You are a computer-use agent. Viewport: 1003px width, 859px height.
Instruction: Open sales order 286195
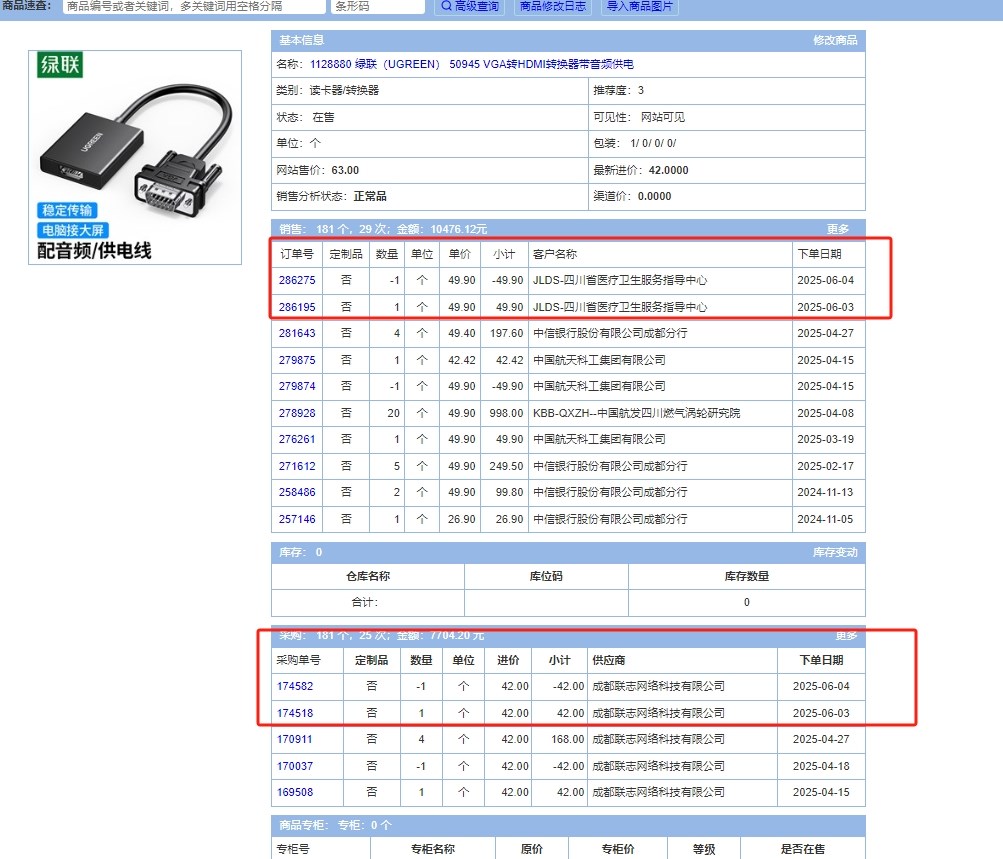[x=297, y=307]
